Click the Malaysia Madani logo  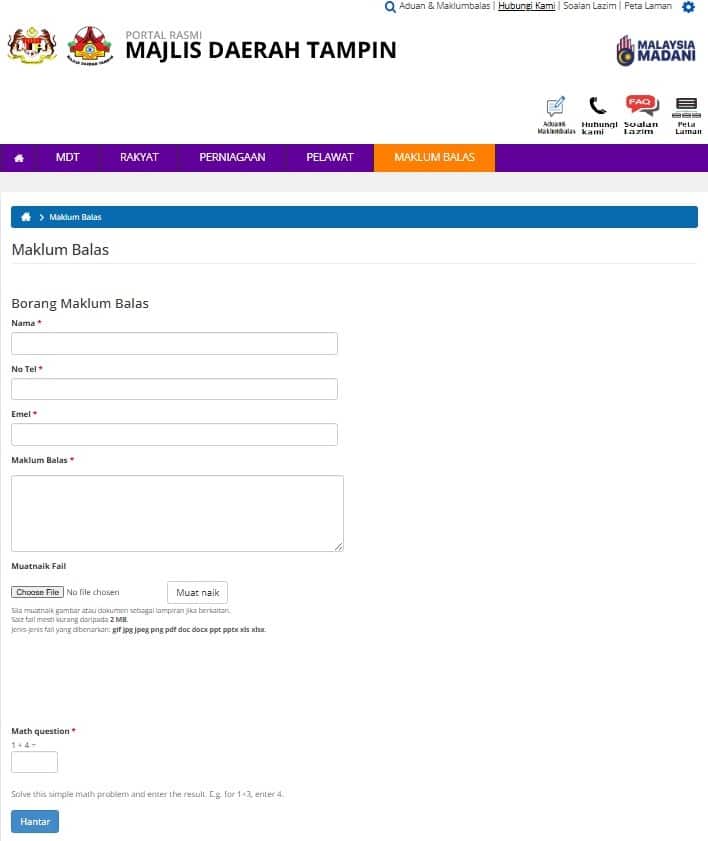(x=655, y=51)
